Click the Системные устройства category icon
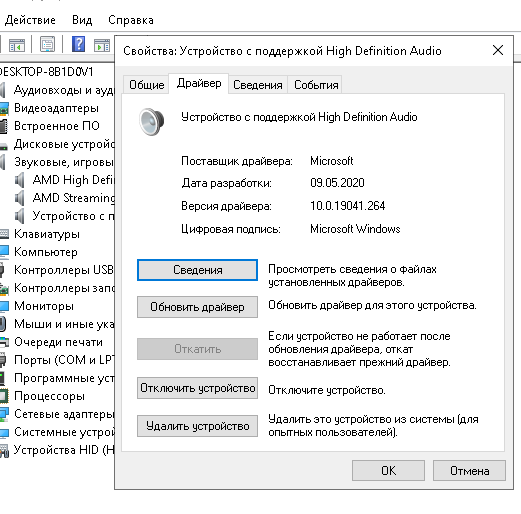 pyautogui.click(x=4, y=432)
